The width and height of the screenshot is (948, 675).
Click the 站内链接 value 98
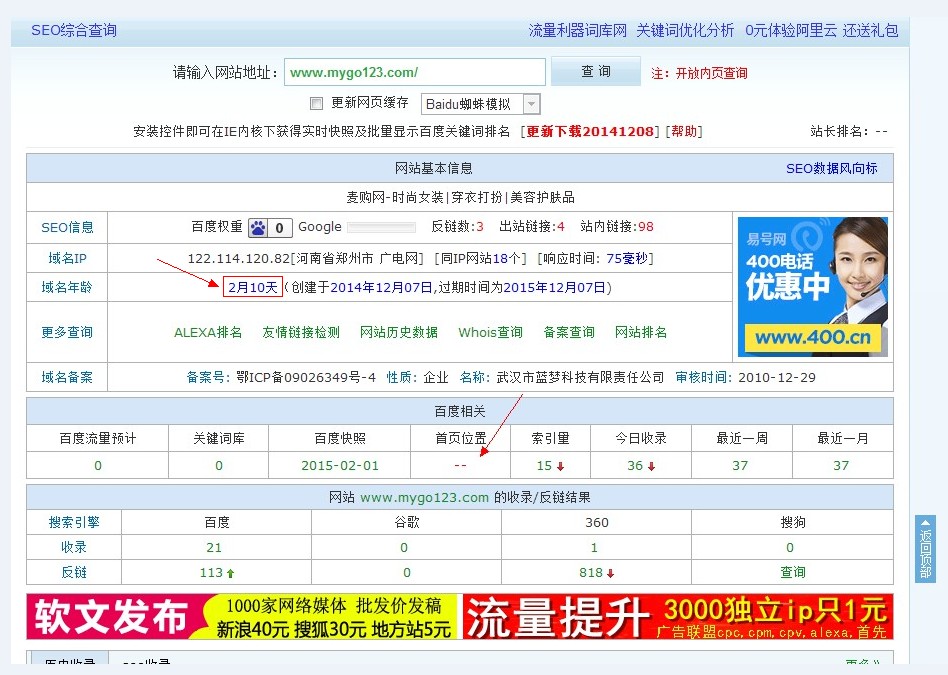pyautogui.click(x=646, y=227)
